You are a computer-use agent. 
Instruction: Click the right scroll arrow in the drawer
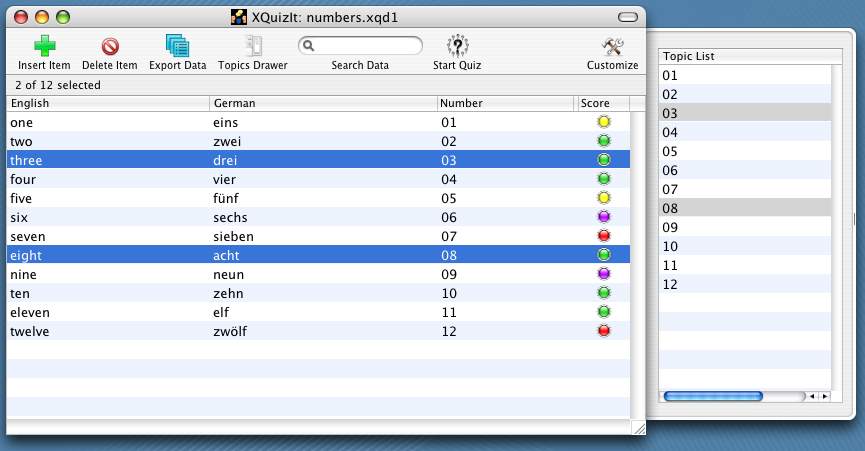tap(824, 396)
